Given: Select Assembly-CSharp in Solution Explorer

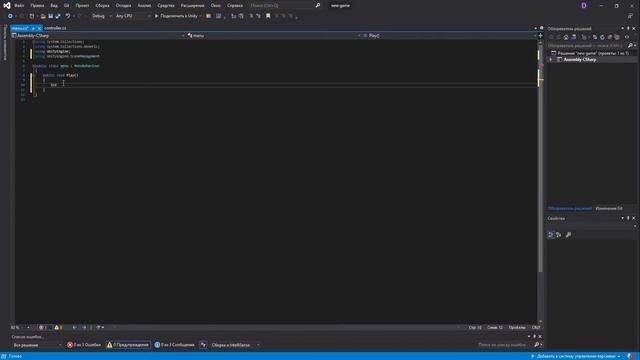Looking at the screenshot, I should [580, 60].
